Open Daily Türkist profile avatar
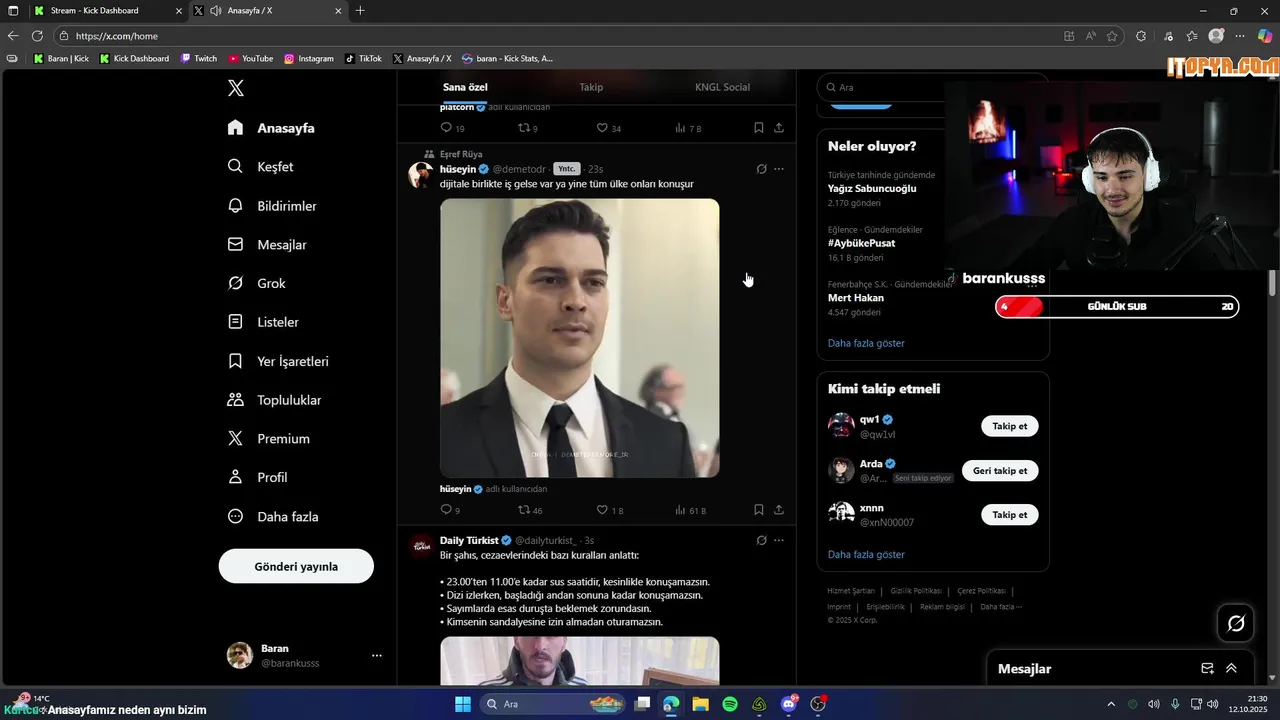 [420, 546]
